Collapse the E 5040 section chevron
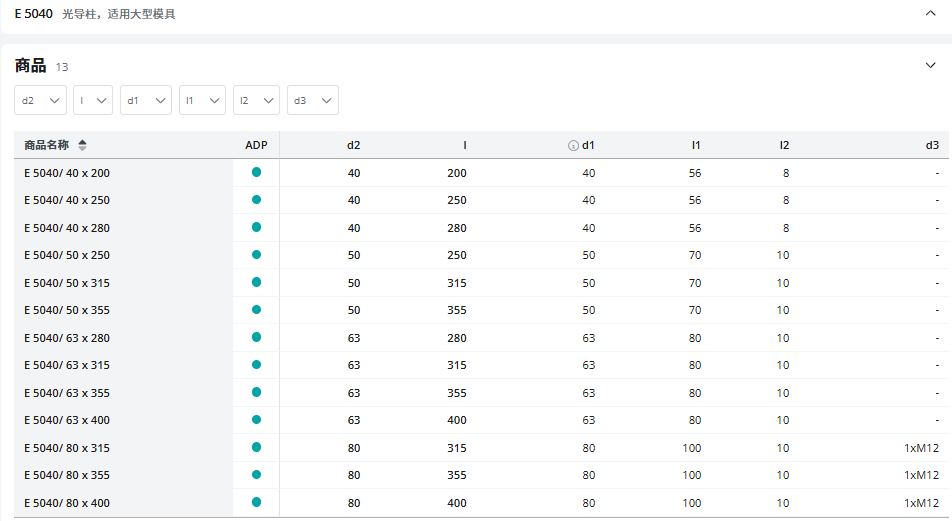This screenshot has height=521, width=952. coord(930,13)
